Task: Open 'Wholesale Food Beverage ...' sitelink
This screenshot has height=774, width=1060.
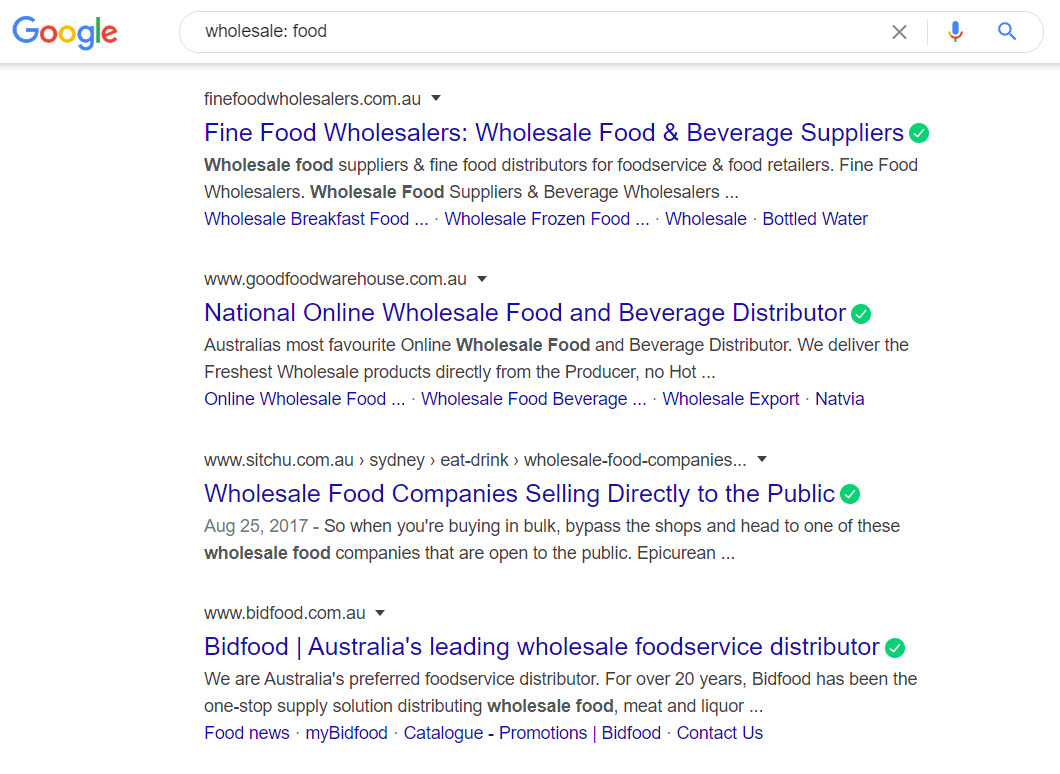Action: click(x=533, y=399)
